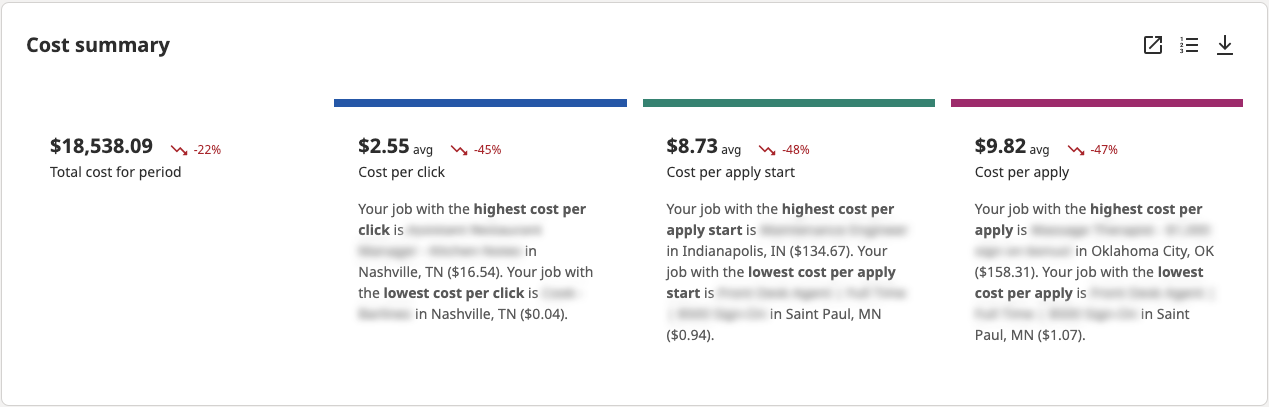Click the downward trend arrow beside -45%

[459, 150]
